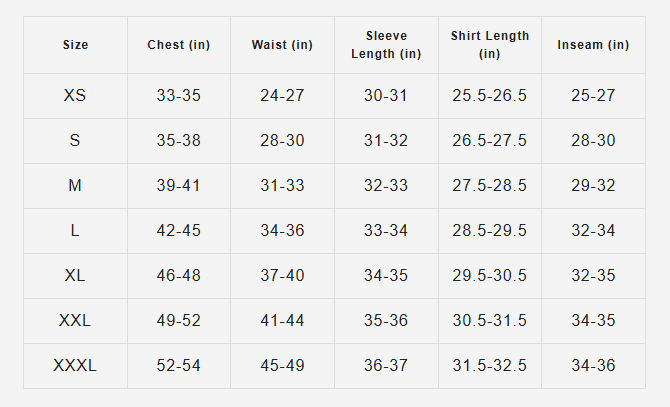The image size is (670, 407).
Task: Click shirt length value 27.5-28.5
Action: (490, 185)
